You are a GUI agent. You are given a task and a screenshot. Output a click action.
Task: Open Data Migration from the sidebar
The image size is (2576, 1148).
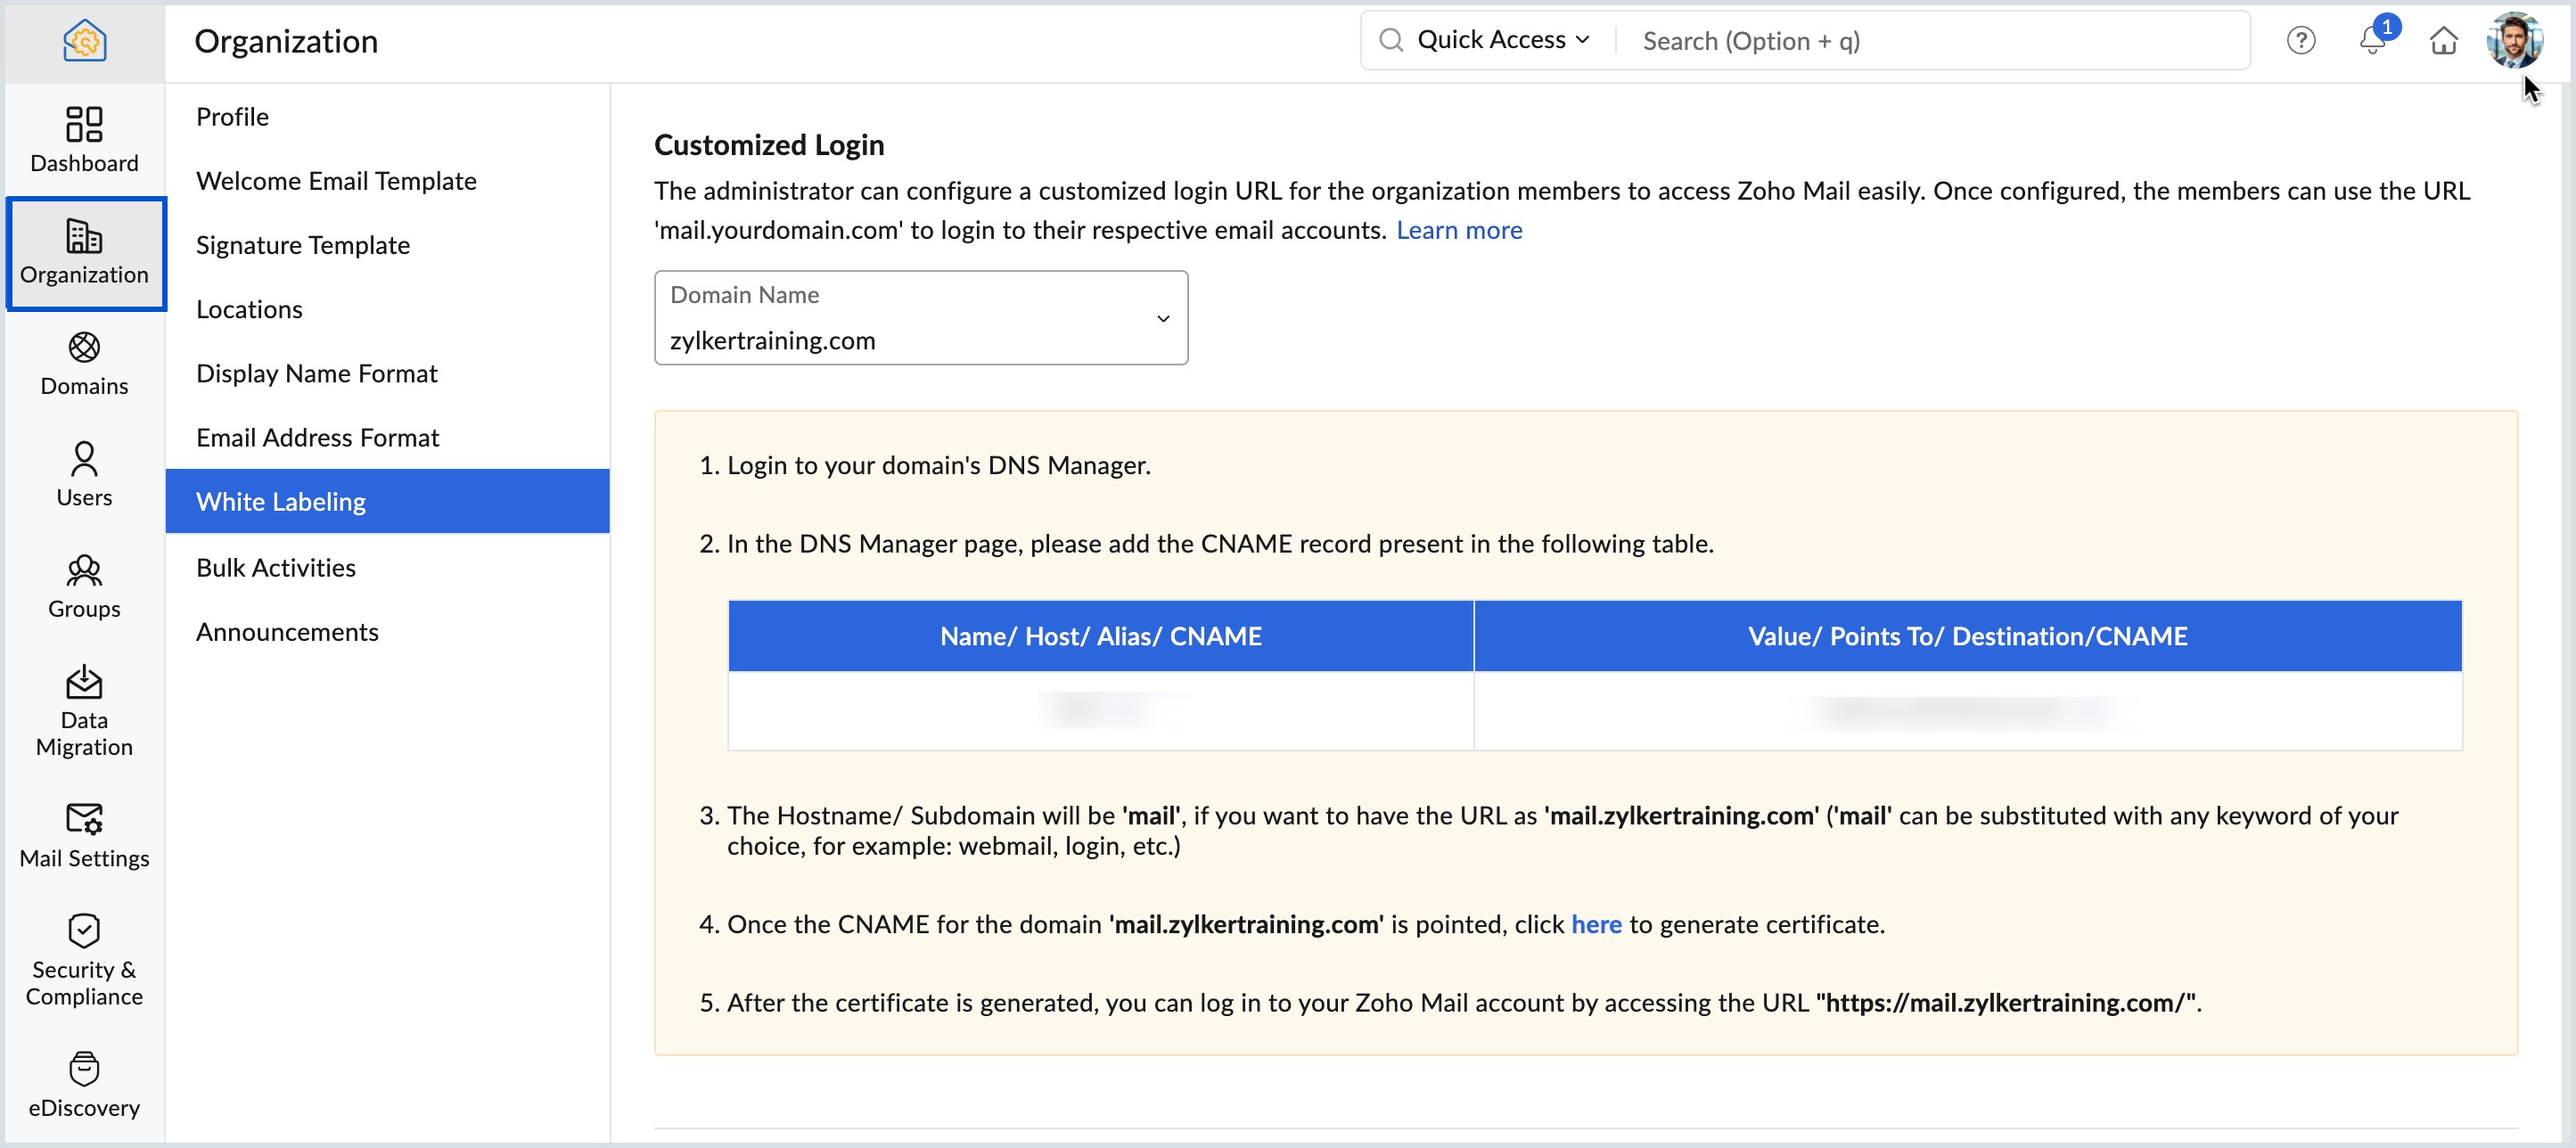pyautogui.click(x=84, y=710)
